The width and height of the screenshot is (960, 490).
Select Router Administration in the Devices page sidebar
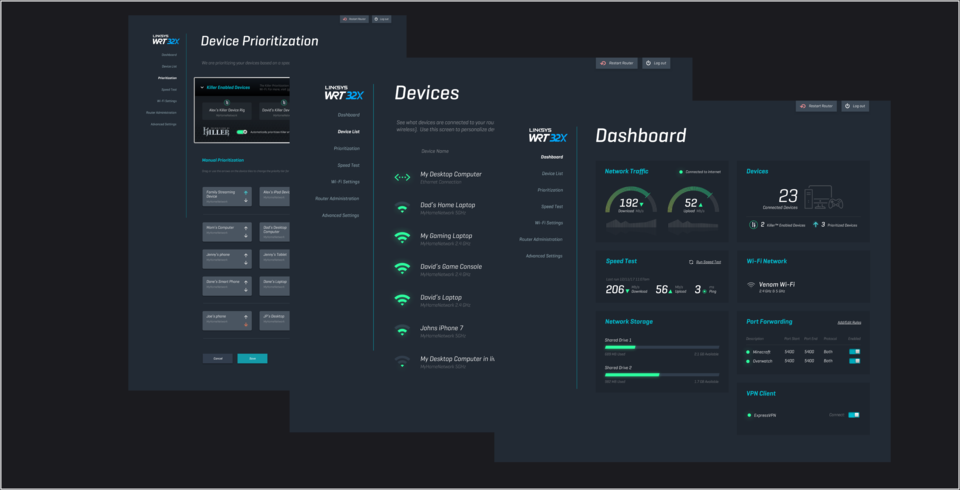click(337, 198)
